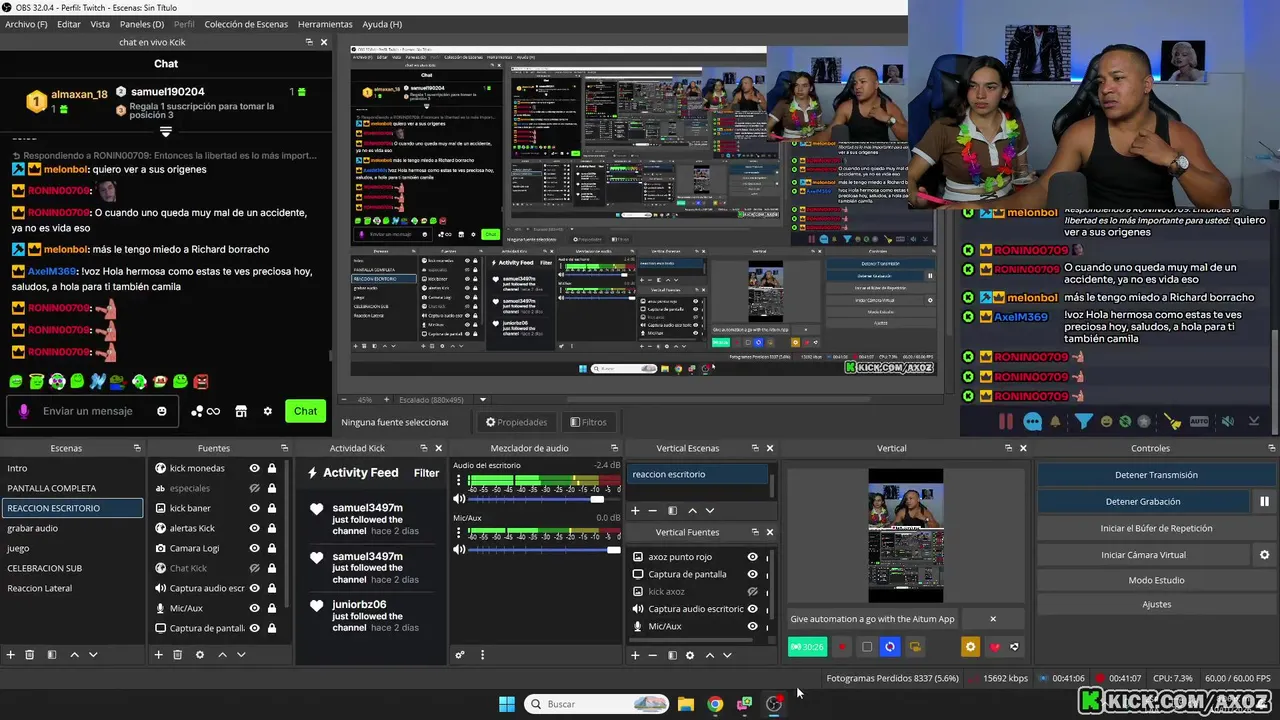
Task: Float the Mezclador de audio dock
Action: coord(614,448)
